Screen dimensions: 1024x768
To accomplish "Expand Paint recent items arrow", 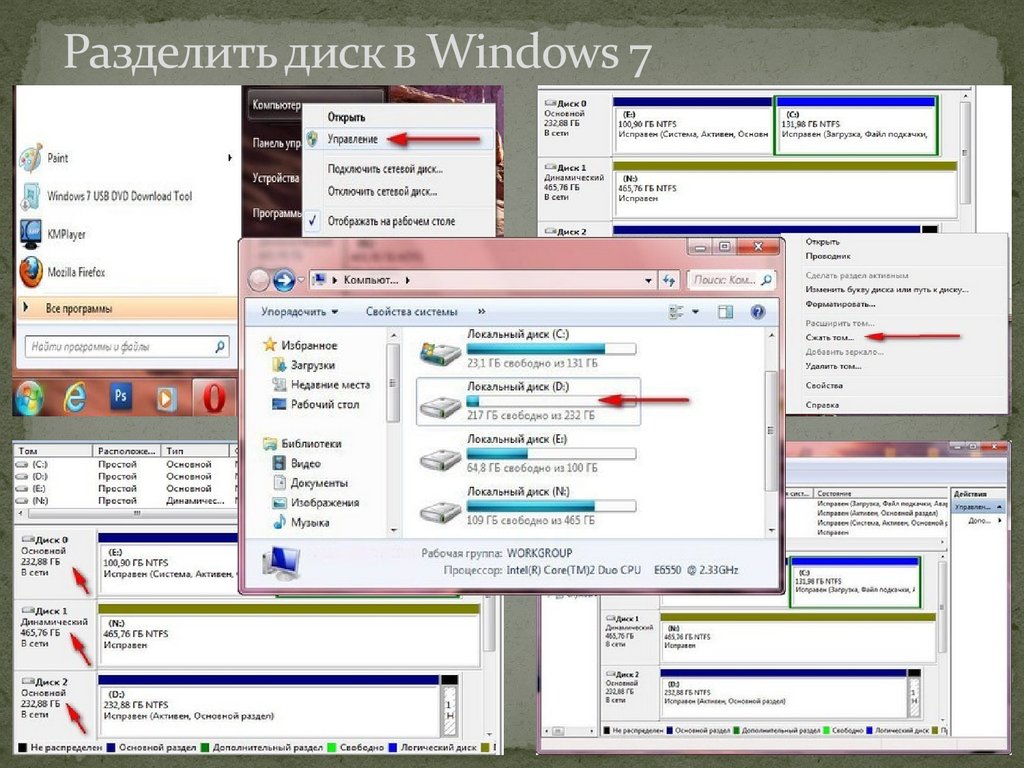I will tap(230, 157).
